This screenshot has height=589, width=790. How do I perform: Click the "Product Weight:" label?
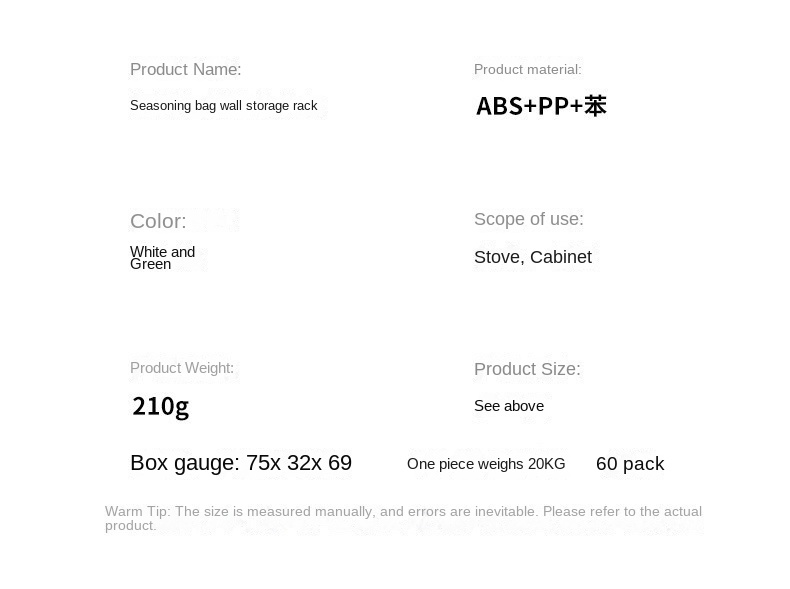182,368
